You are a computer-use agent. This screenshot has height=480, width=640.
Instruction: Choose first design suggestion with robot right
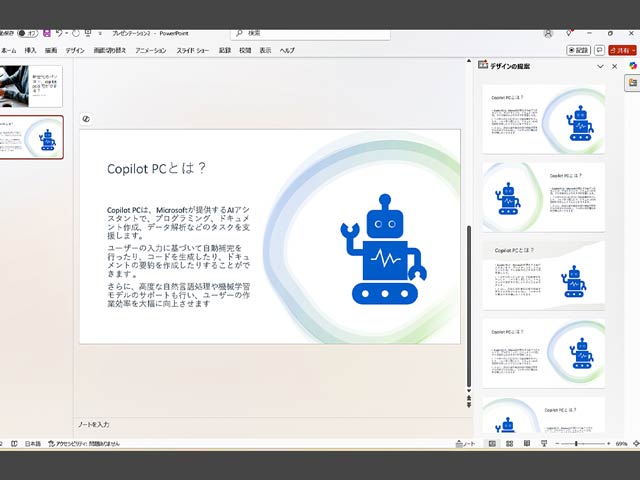pos(543,119)
